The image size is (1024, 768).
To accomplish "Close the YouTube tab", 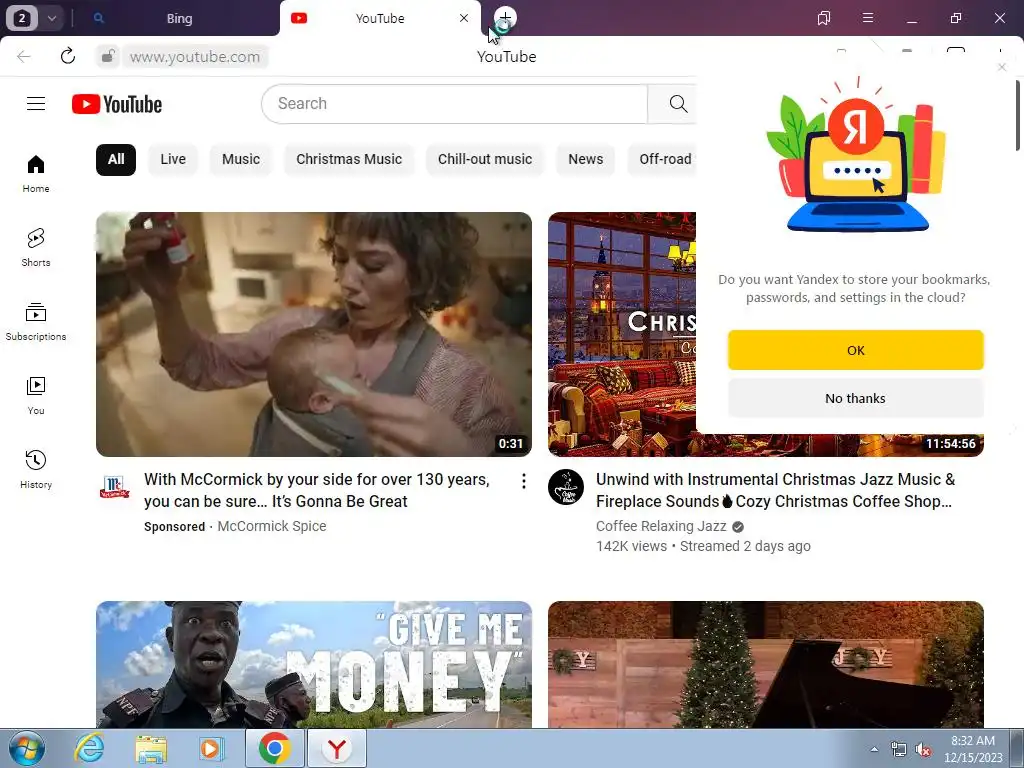I will coord(464,18).
